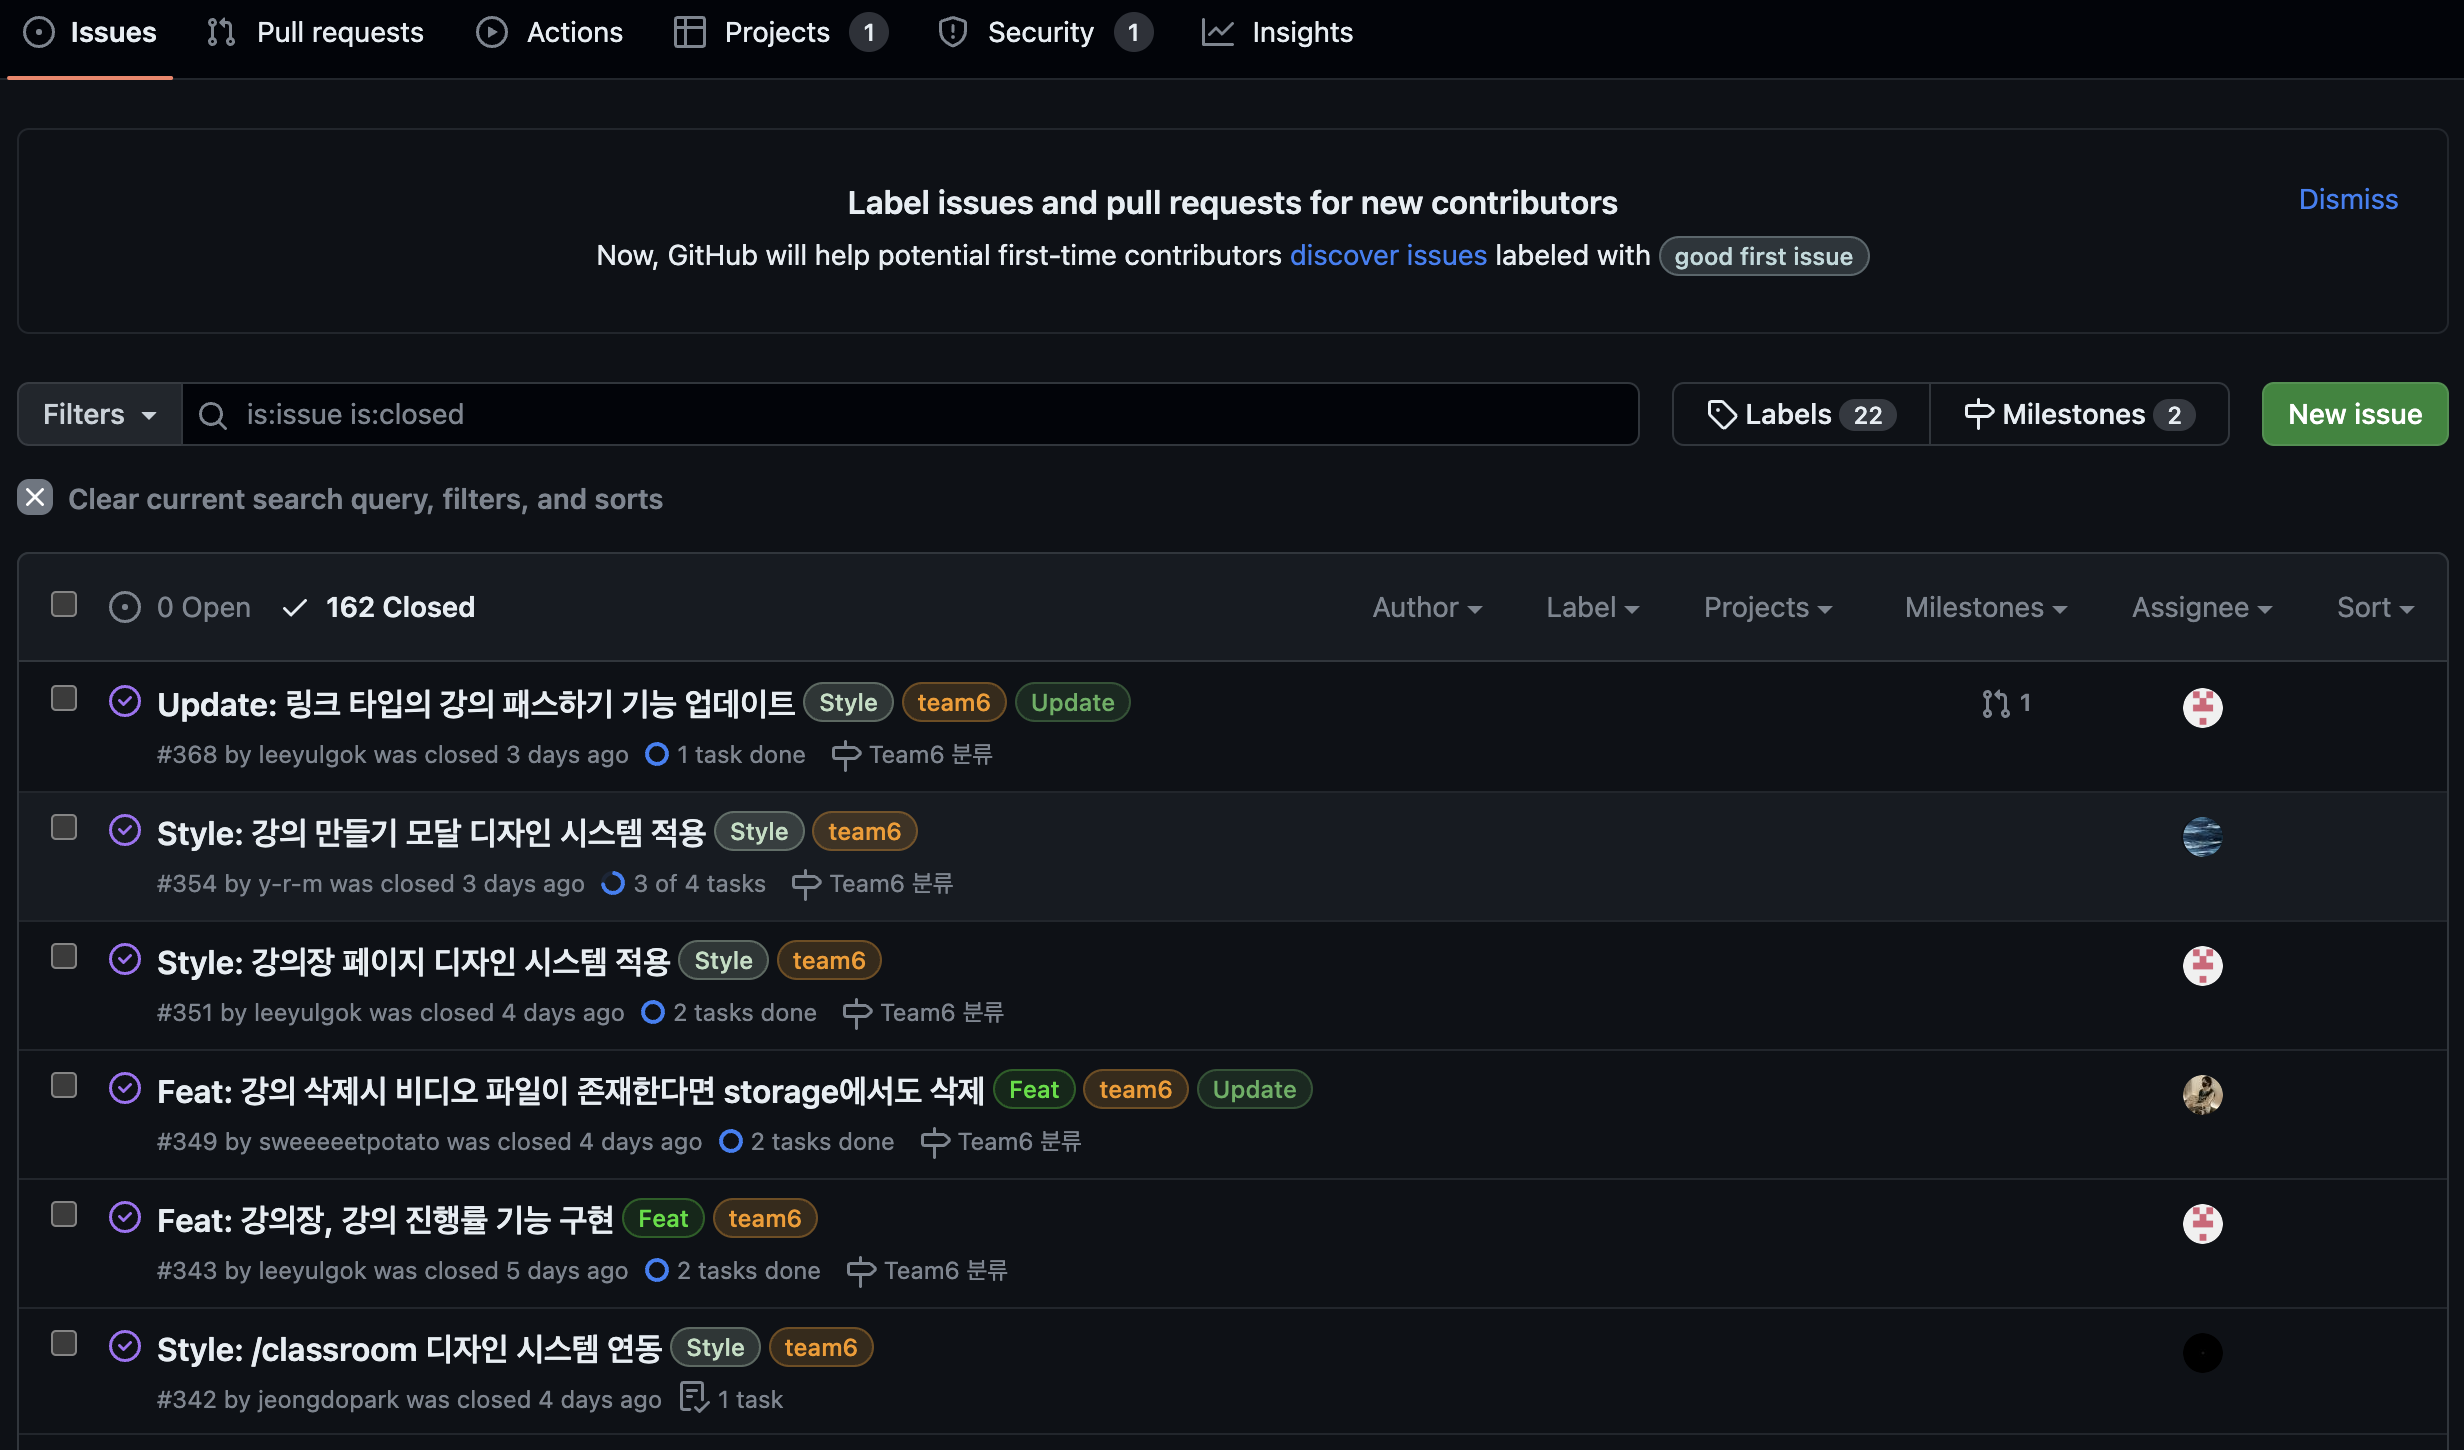Switch to the Pull requests tab
This screenshot has height=1450, width=2464.
click(316, 32)
